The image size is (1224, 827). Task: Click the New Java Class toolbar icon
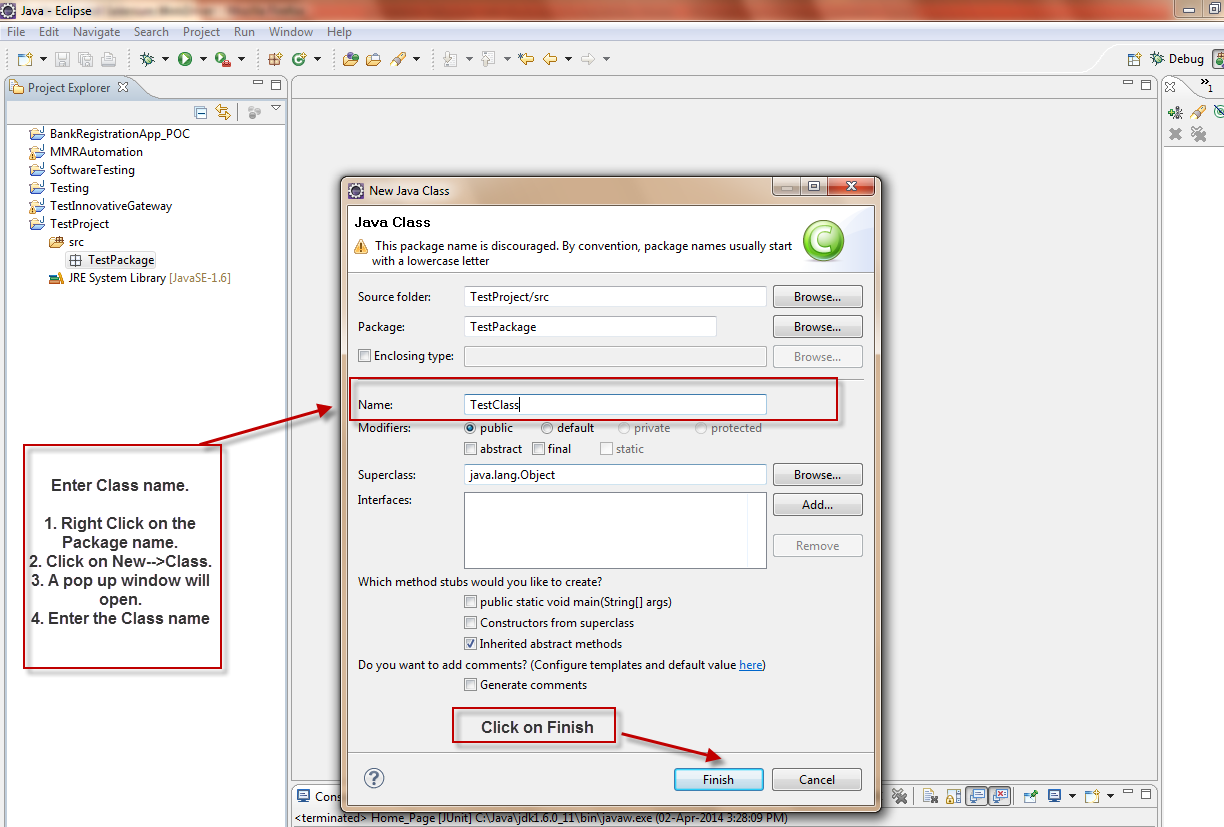coord(299,59)
